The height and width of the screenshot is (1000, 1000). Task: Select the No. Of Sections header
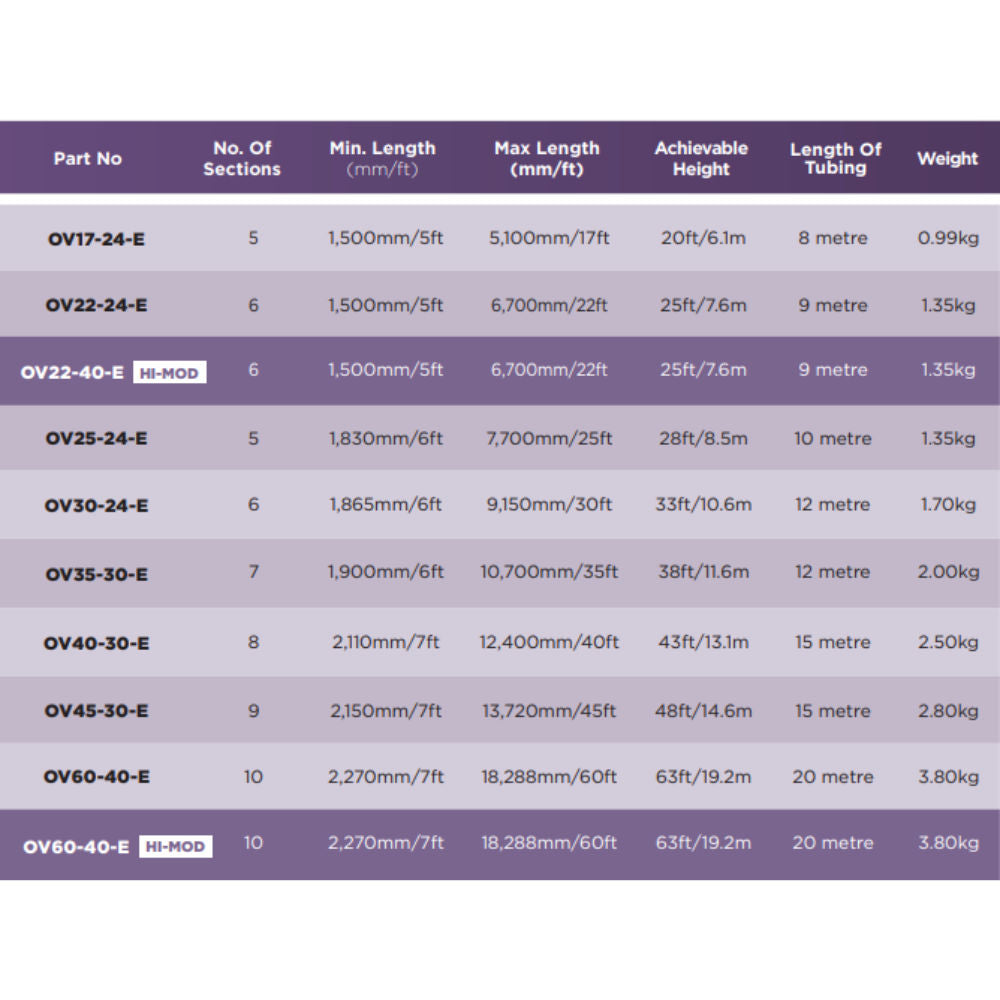click(x=242, y=158)
